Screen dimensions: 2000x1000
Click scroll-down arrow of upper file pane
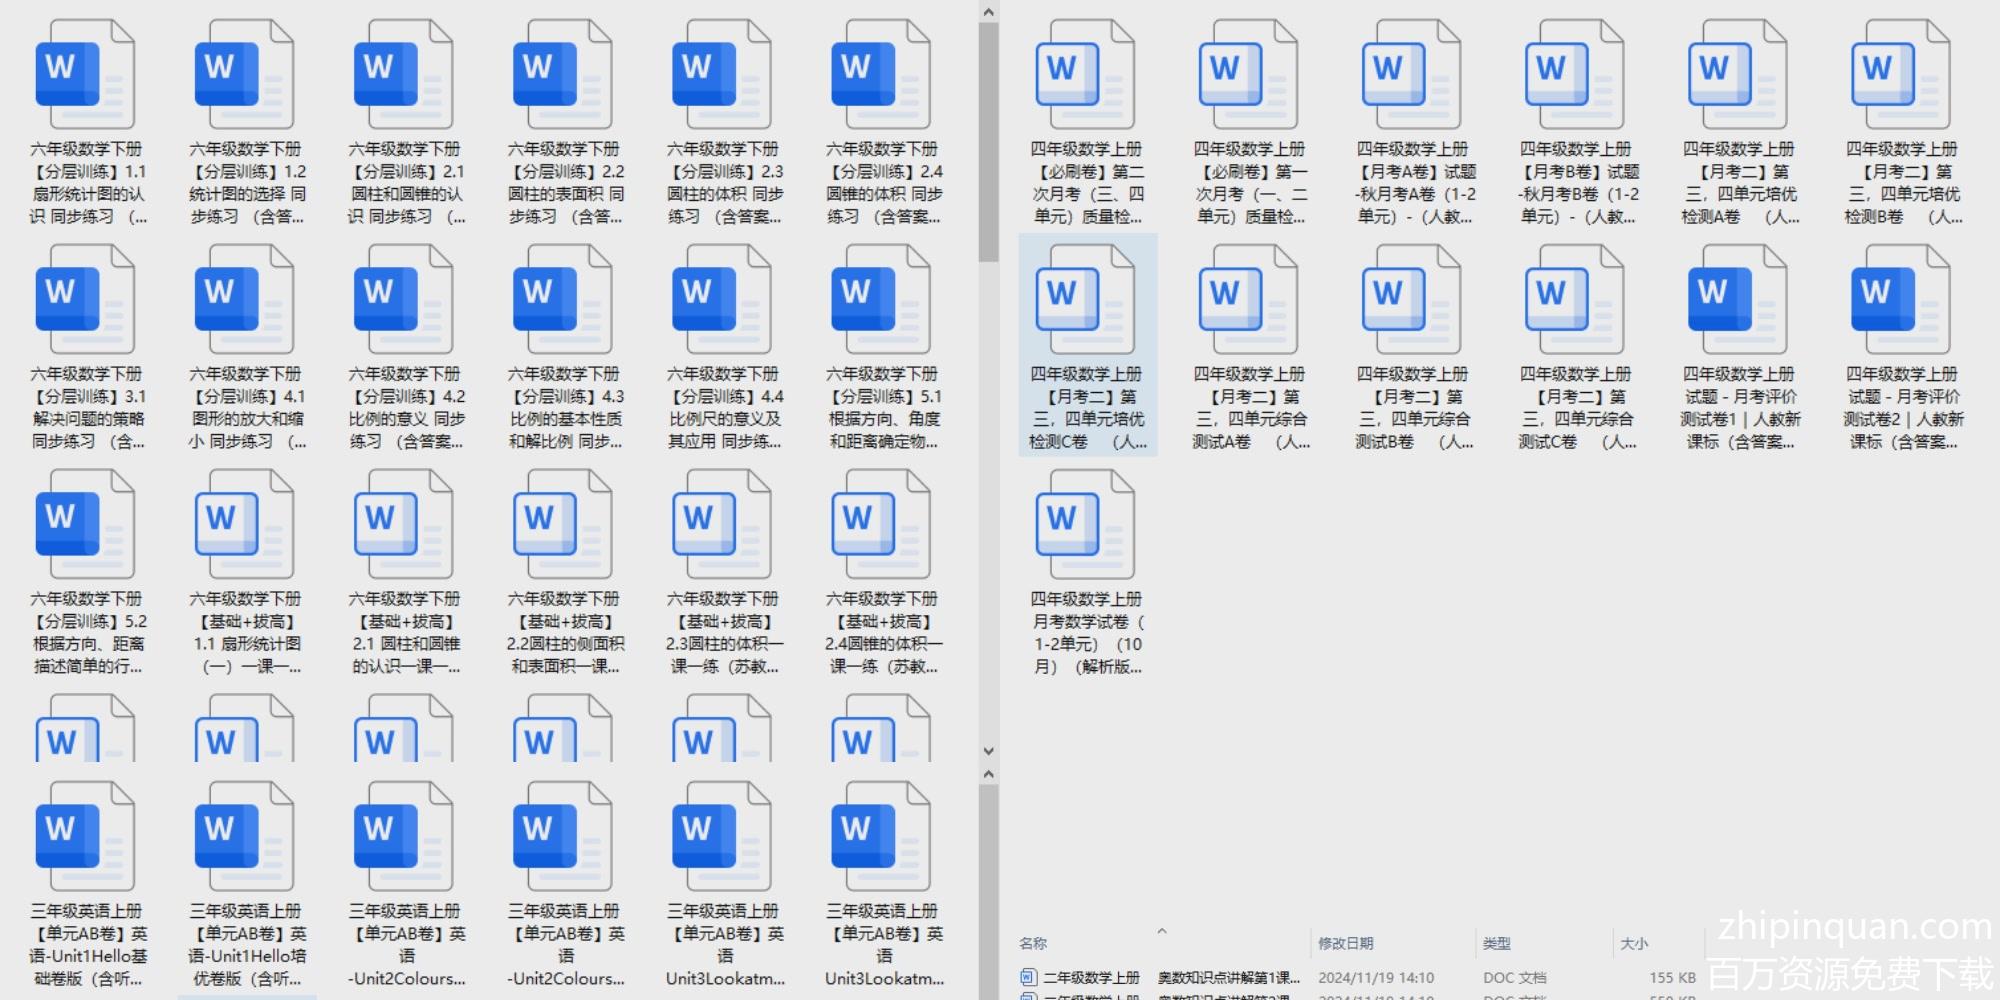pos(988,751)
